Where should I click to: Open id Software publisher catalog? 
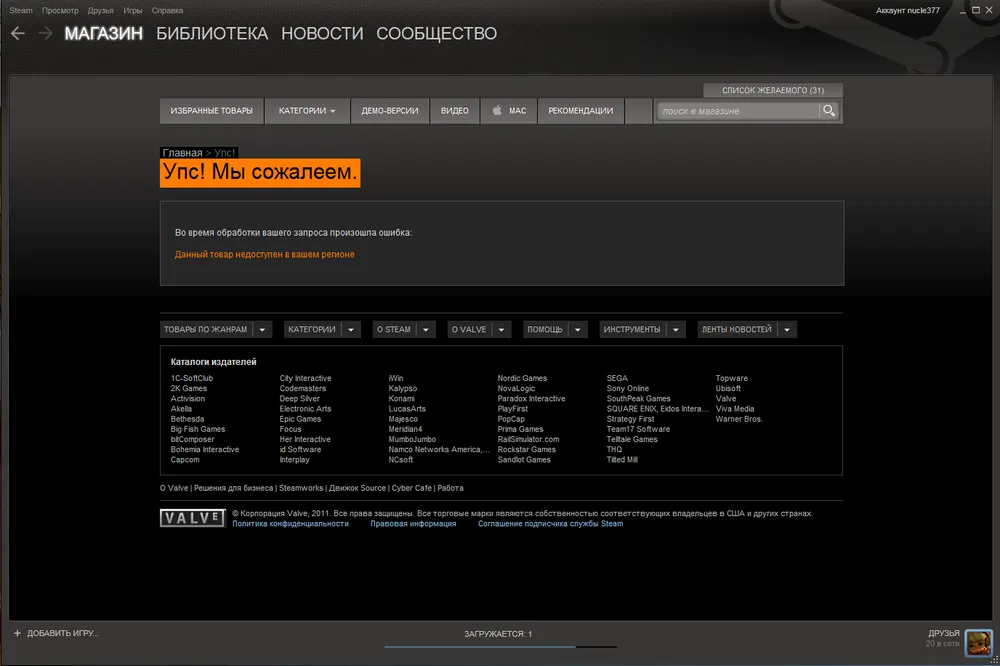pos(300,450)
